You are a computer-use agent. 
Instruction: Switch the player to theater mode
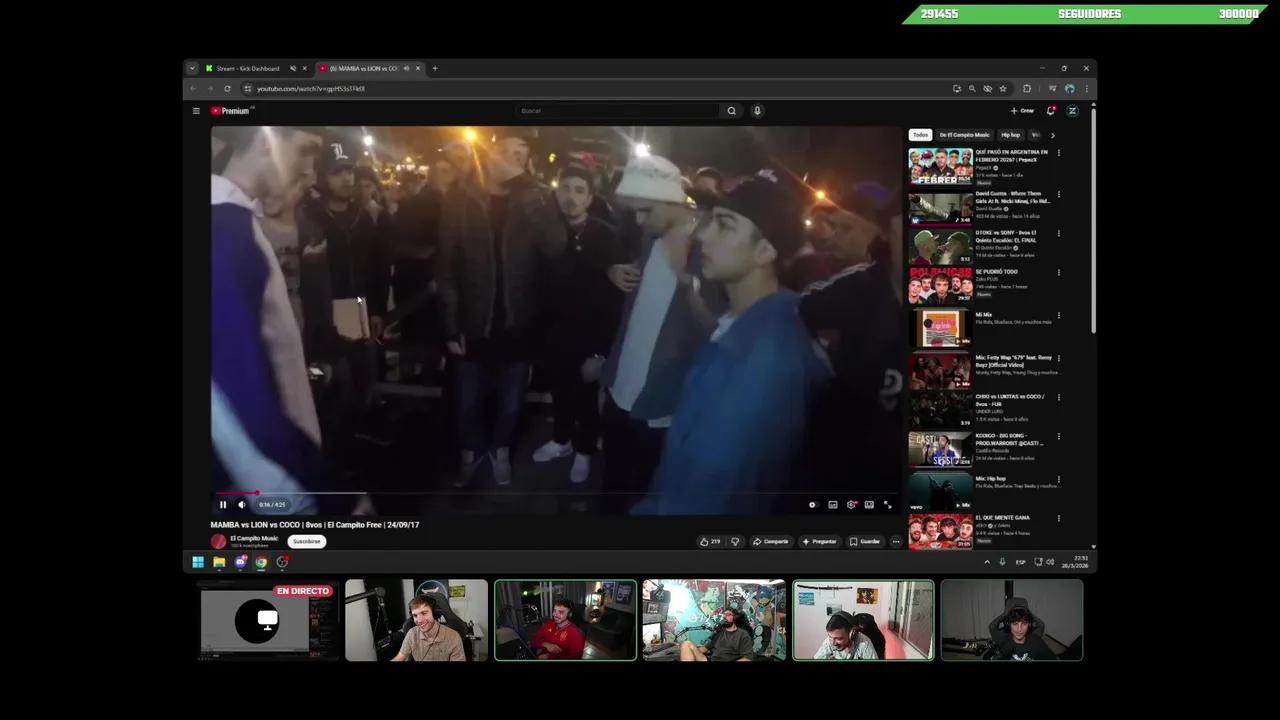(x=869, y=505)
